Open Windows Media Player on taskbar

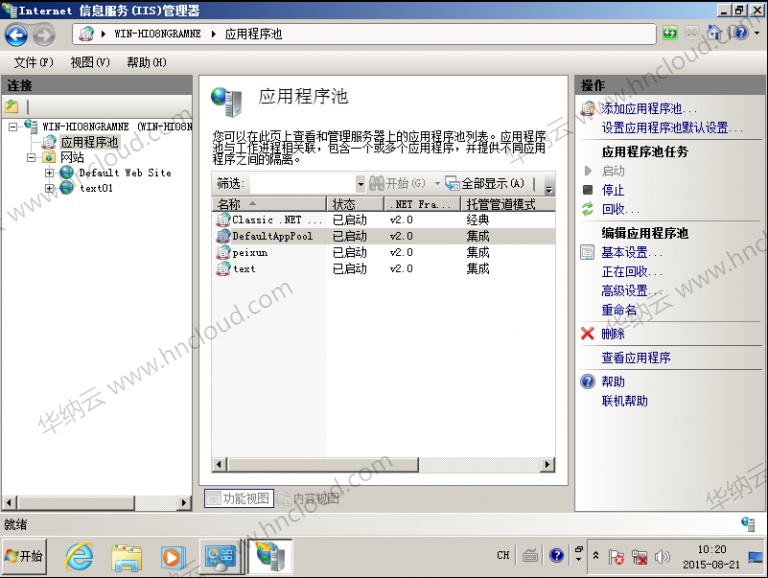point(172,557)
